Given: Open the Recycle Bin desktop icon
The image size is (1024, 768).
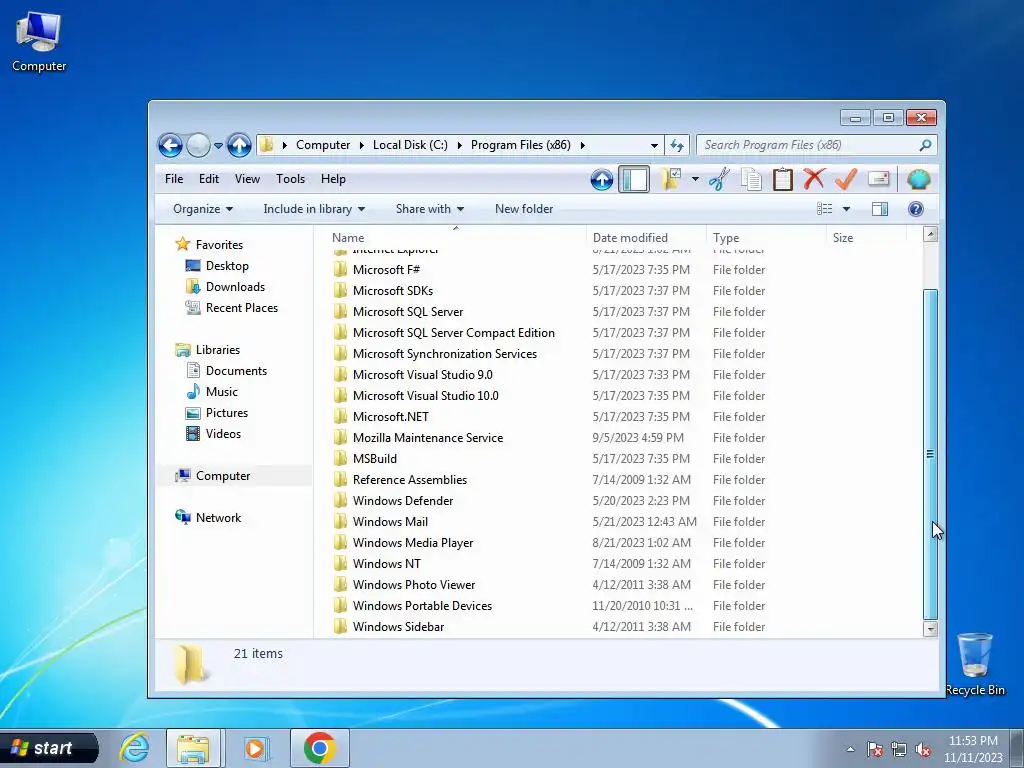Looking at the screenshot, I should [975, 664].
